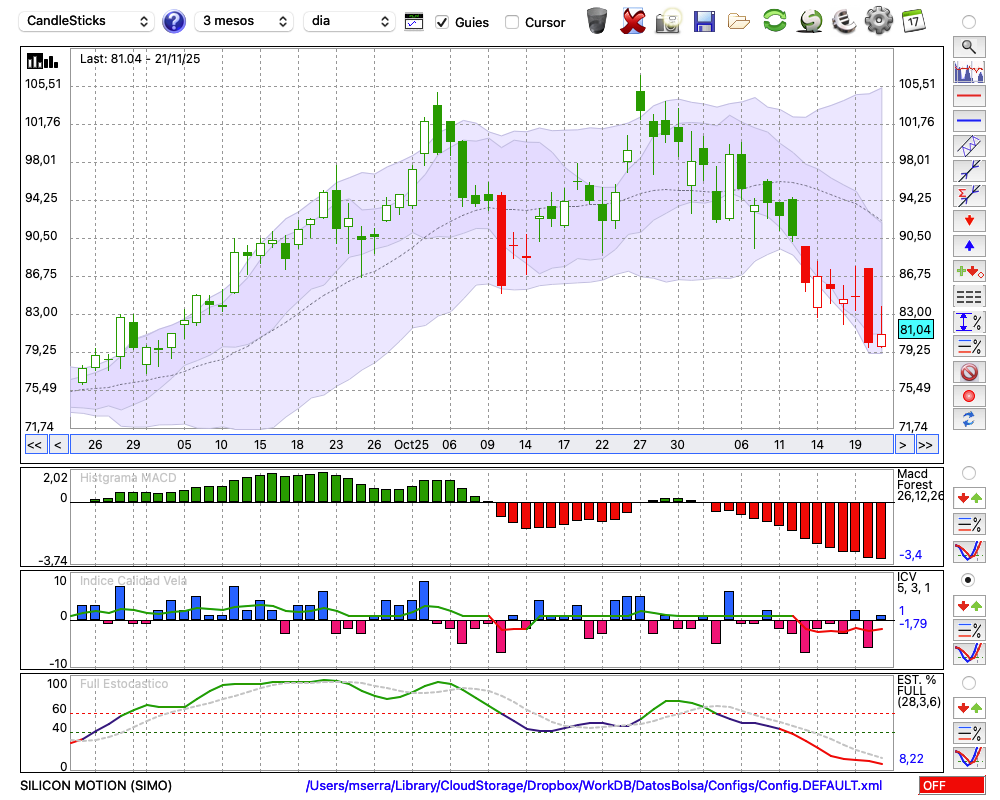Click the green refresh arrows icon
Screen dimensions: 1000x800
point(774,20)
